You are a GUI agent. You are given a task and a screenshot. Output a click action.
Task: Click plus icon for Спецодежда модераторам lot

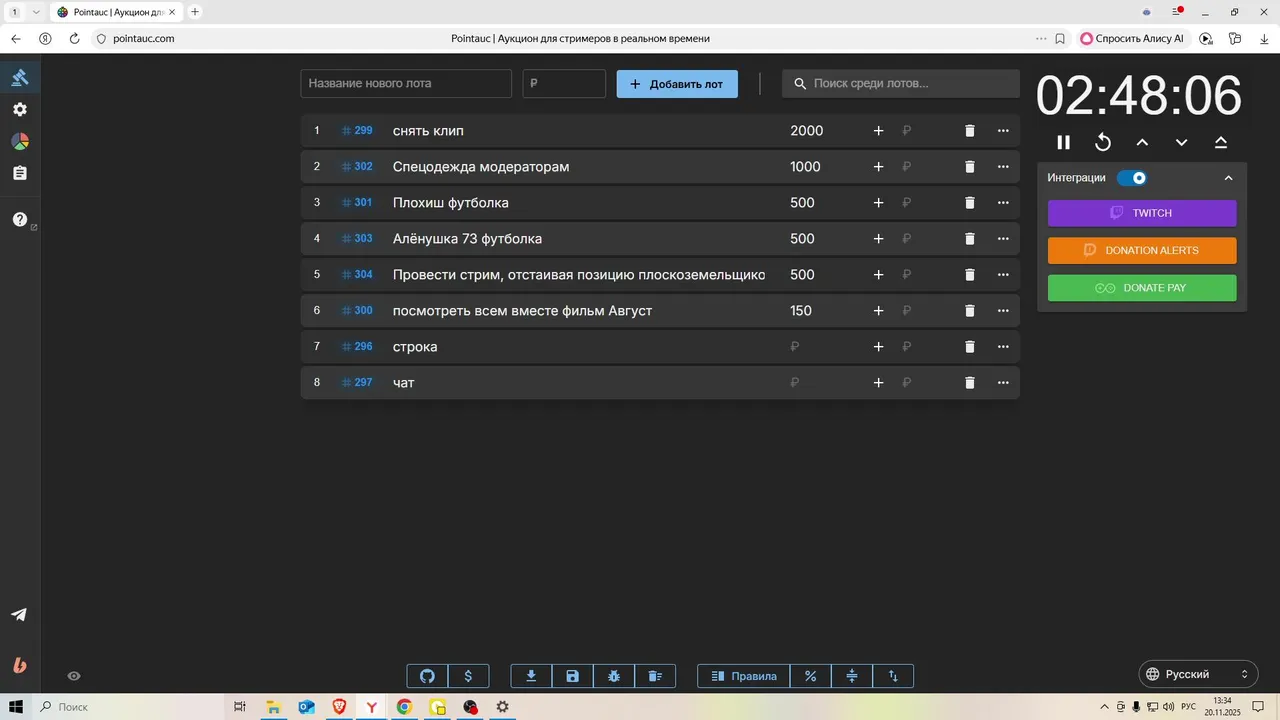(x=878, y=167)
